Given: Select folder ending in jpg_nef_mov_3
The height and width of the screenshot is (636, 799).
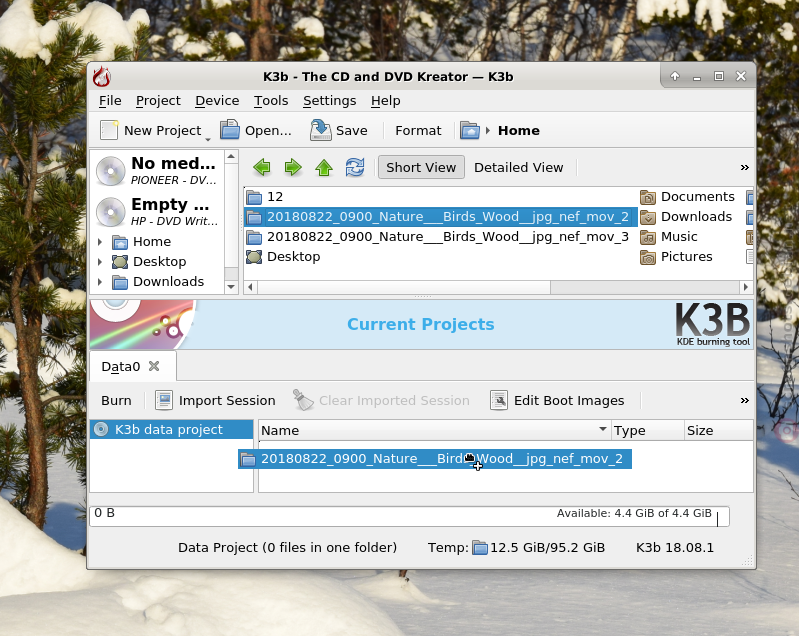Looking at the screenshot, I should (437, 237).
